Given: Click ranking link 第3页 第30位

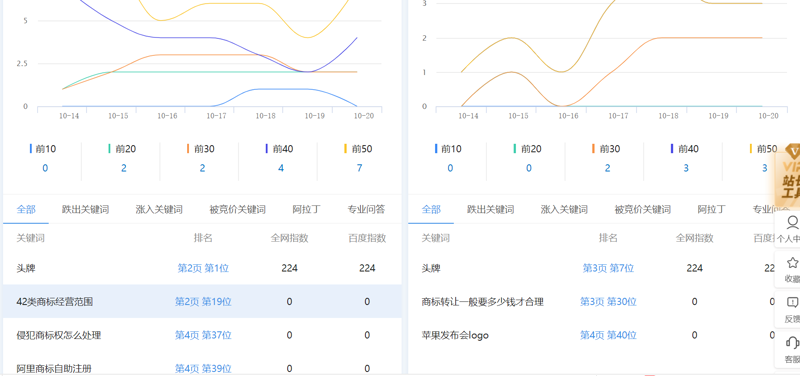Looking at the screenshot, I should (608, 302).
